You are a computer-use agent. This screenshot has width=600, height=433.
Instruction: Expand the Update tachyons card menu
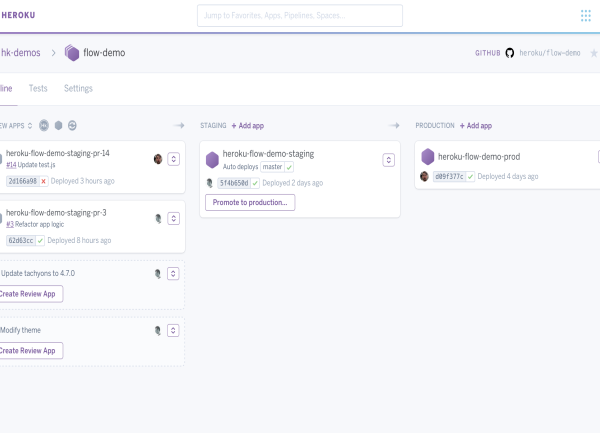click(x=173, y=273)
